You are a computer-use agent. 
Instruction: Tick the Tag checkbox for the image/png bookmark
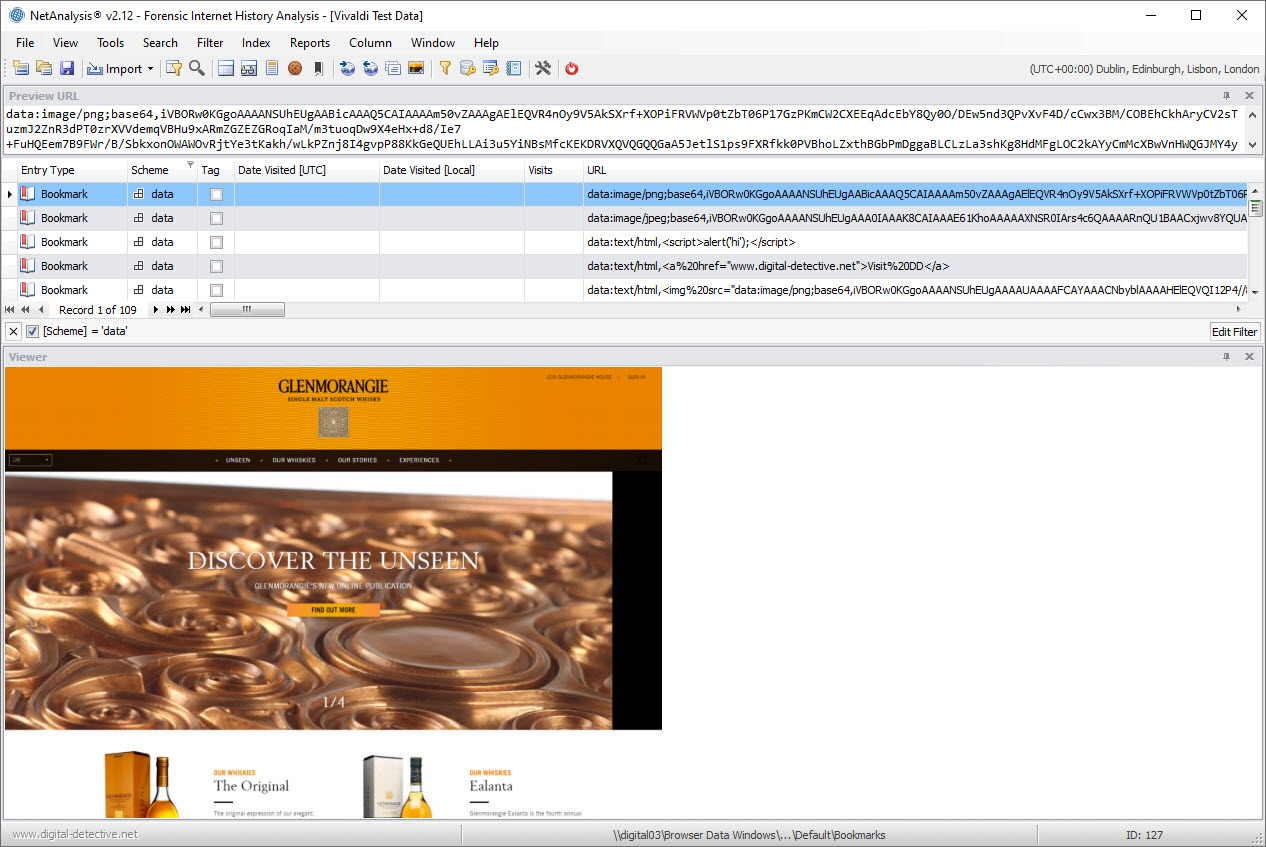(216, 194)
